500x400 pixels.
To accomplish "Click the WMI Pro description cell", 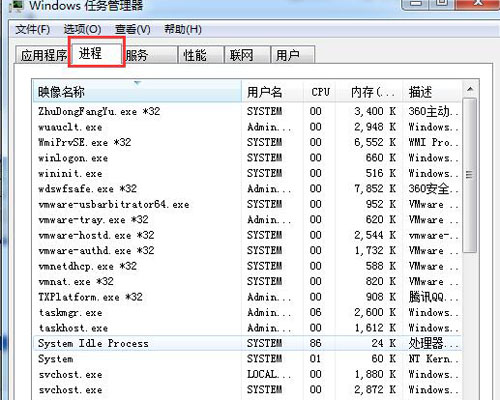I will [x=433, y=142].
